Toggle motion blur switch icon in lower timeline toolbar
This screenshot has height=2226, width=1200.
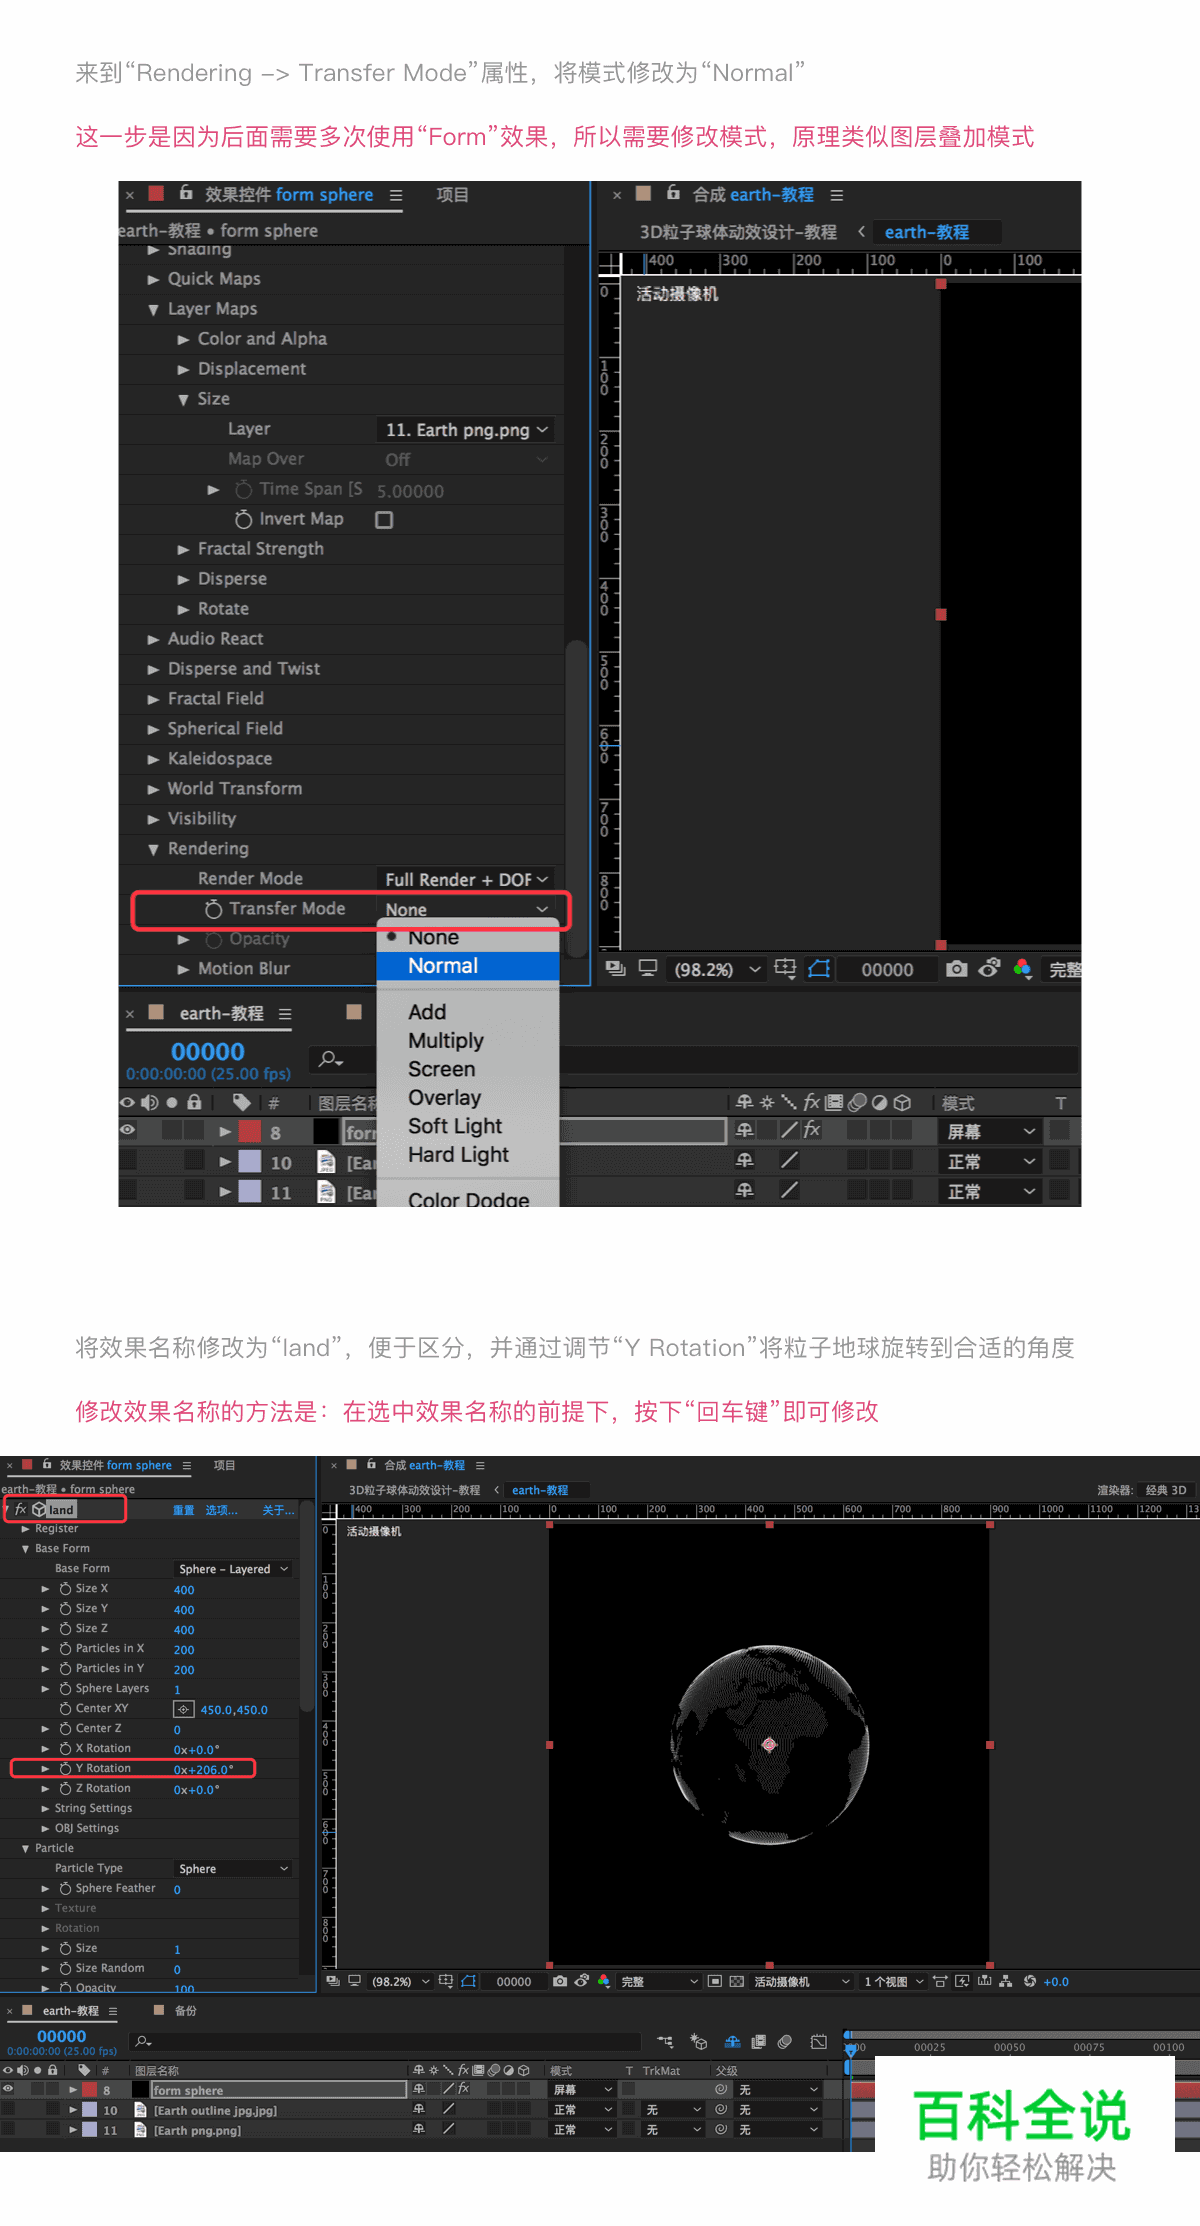click(785, 2041)
